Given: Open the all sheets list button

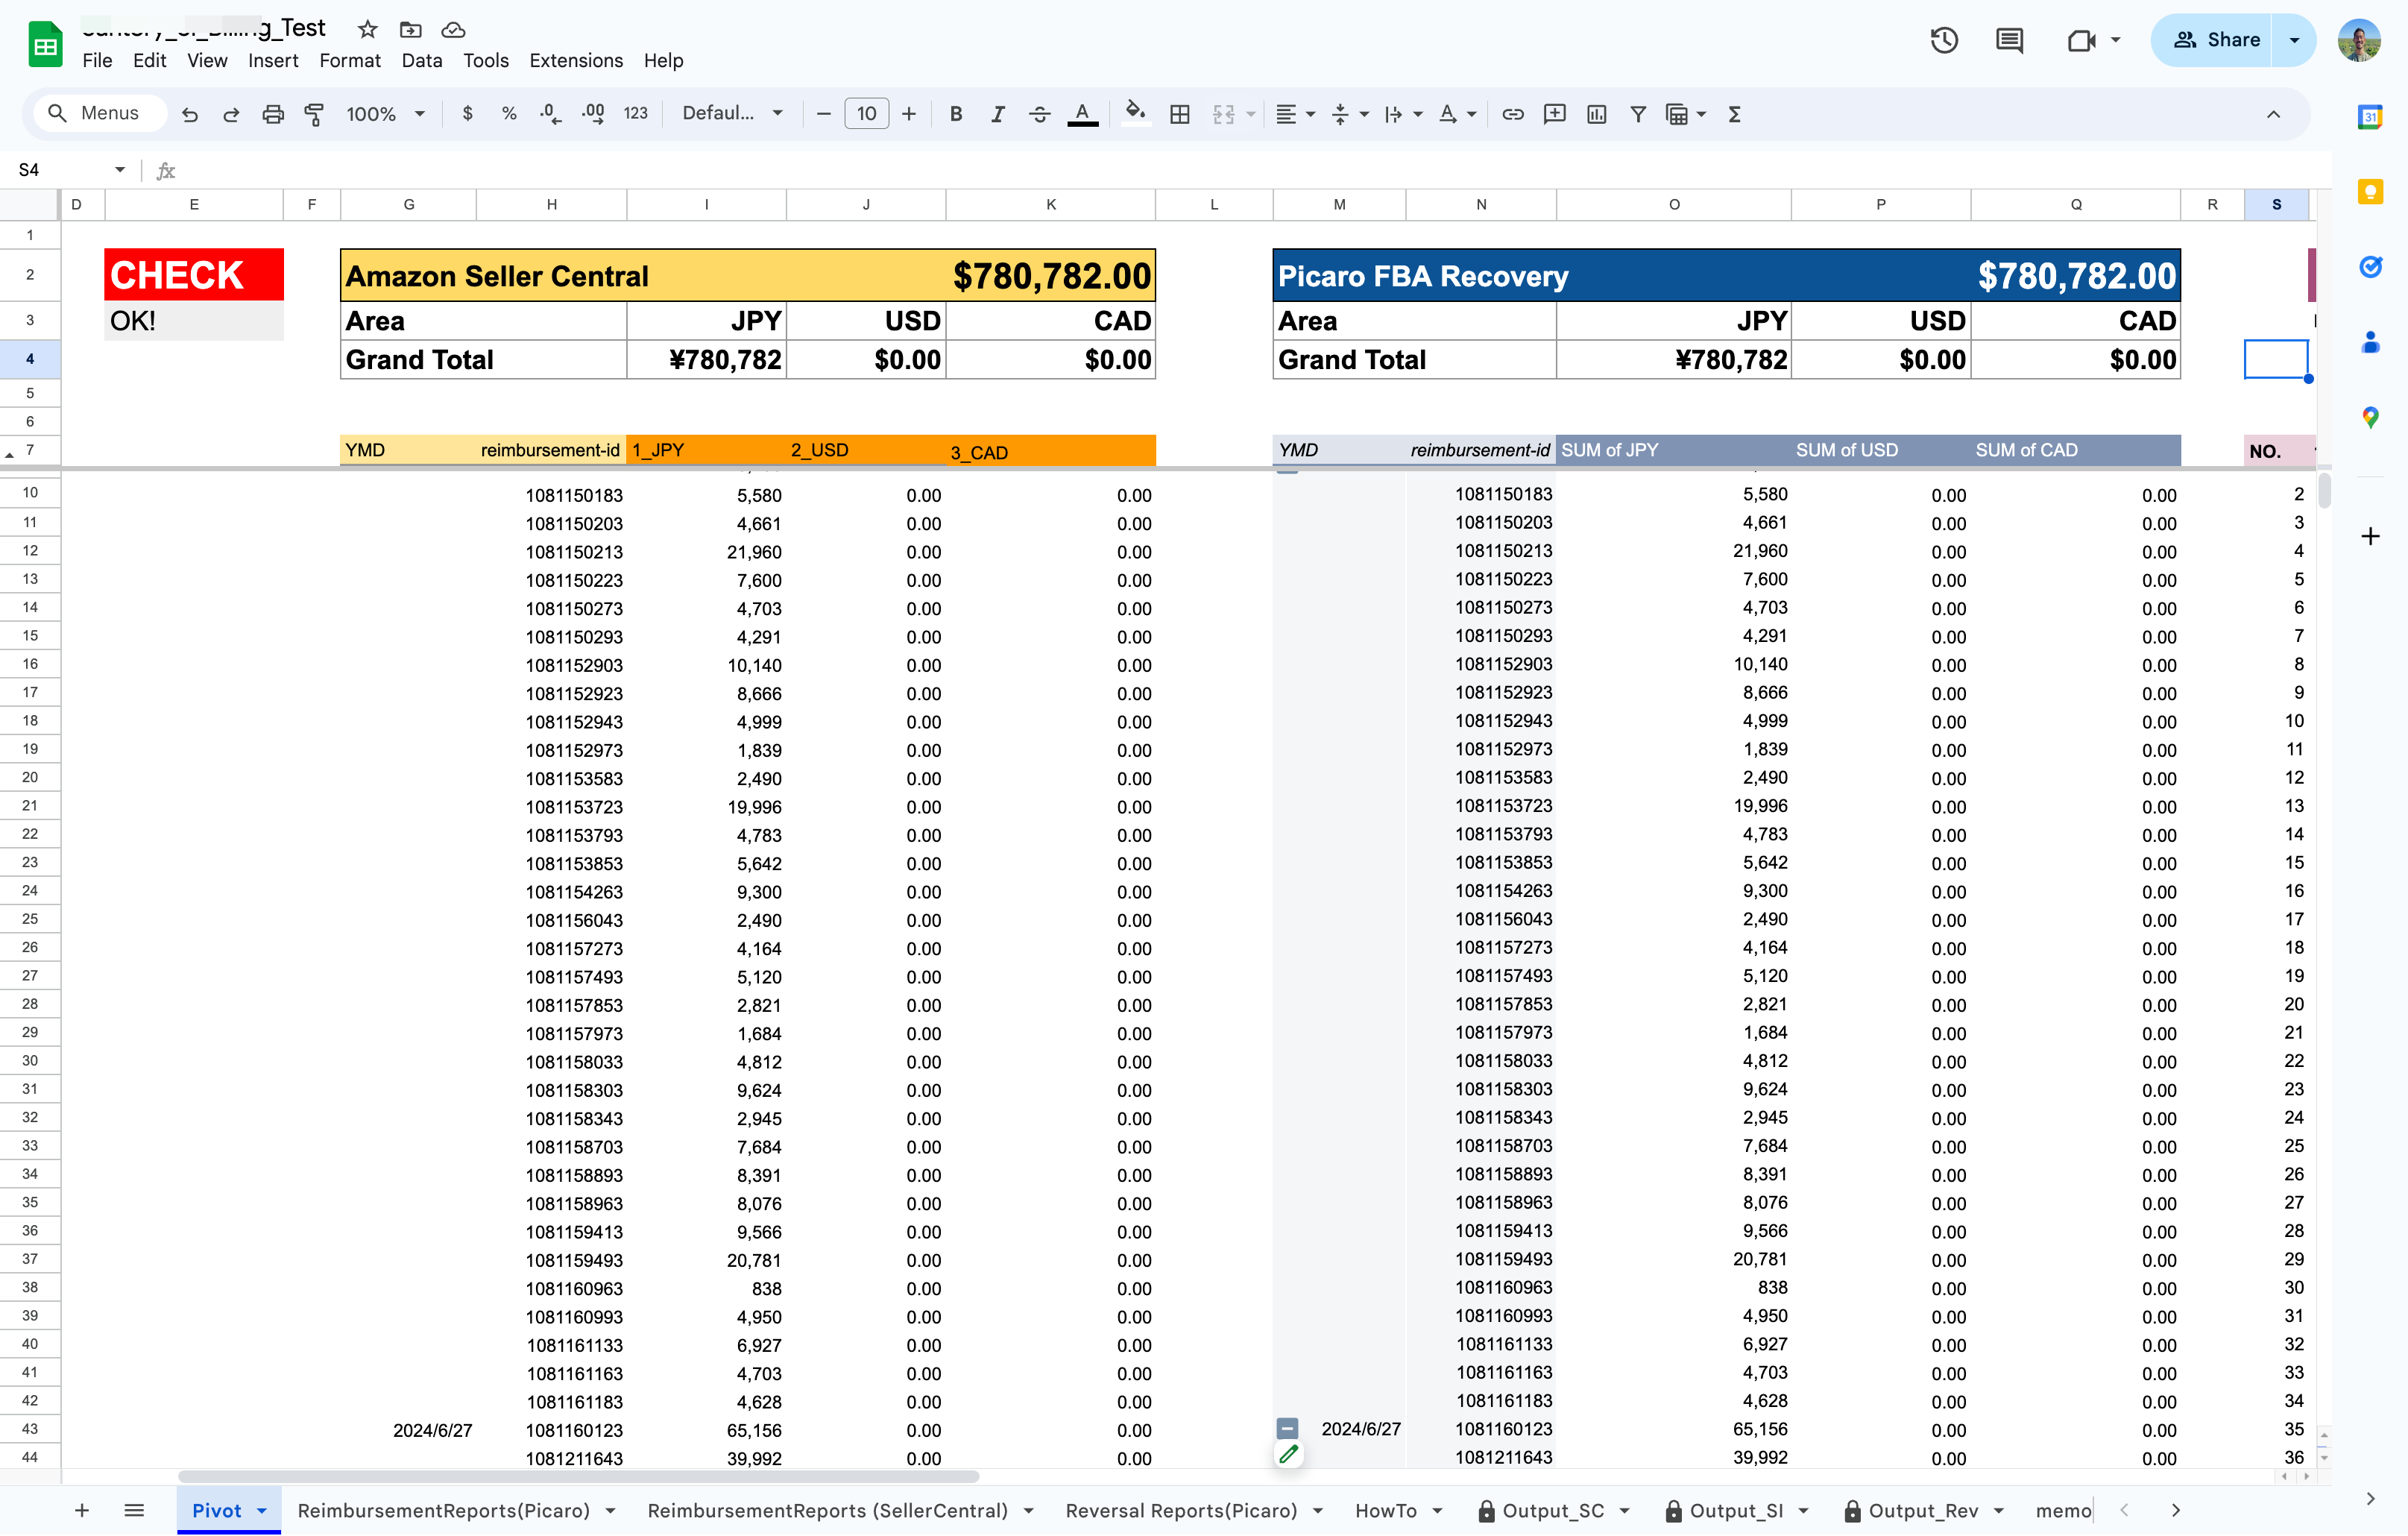Looking at the screenshot, I should click(134, 1511).
